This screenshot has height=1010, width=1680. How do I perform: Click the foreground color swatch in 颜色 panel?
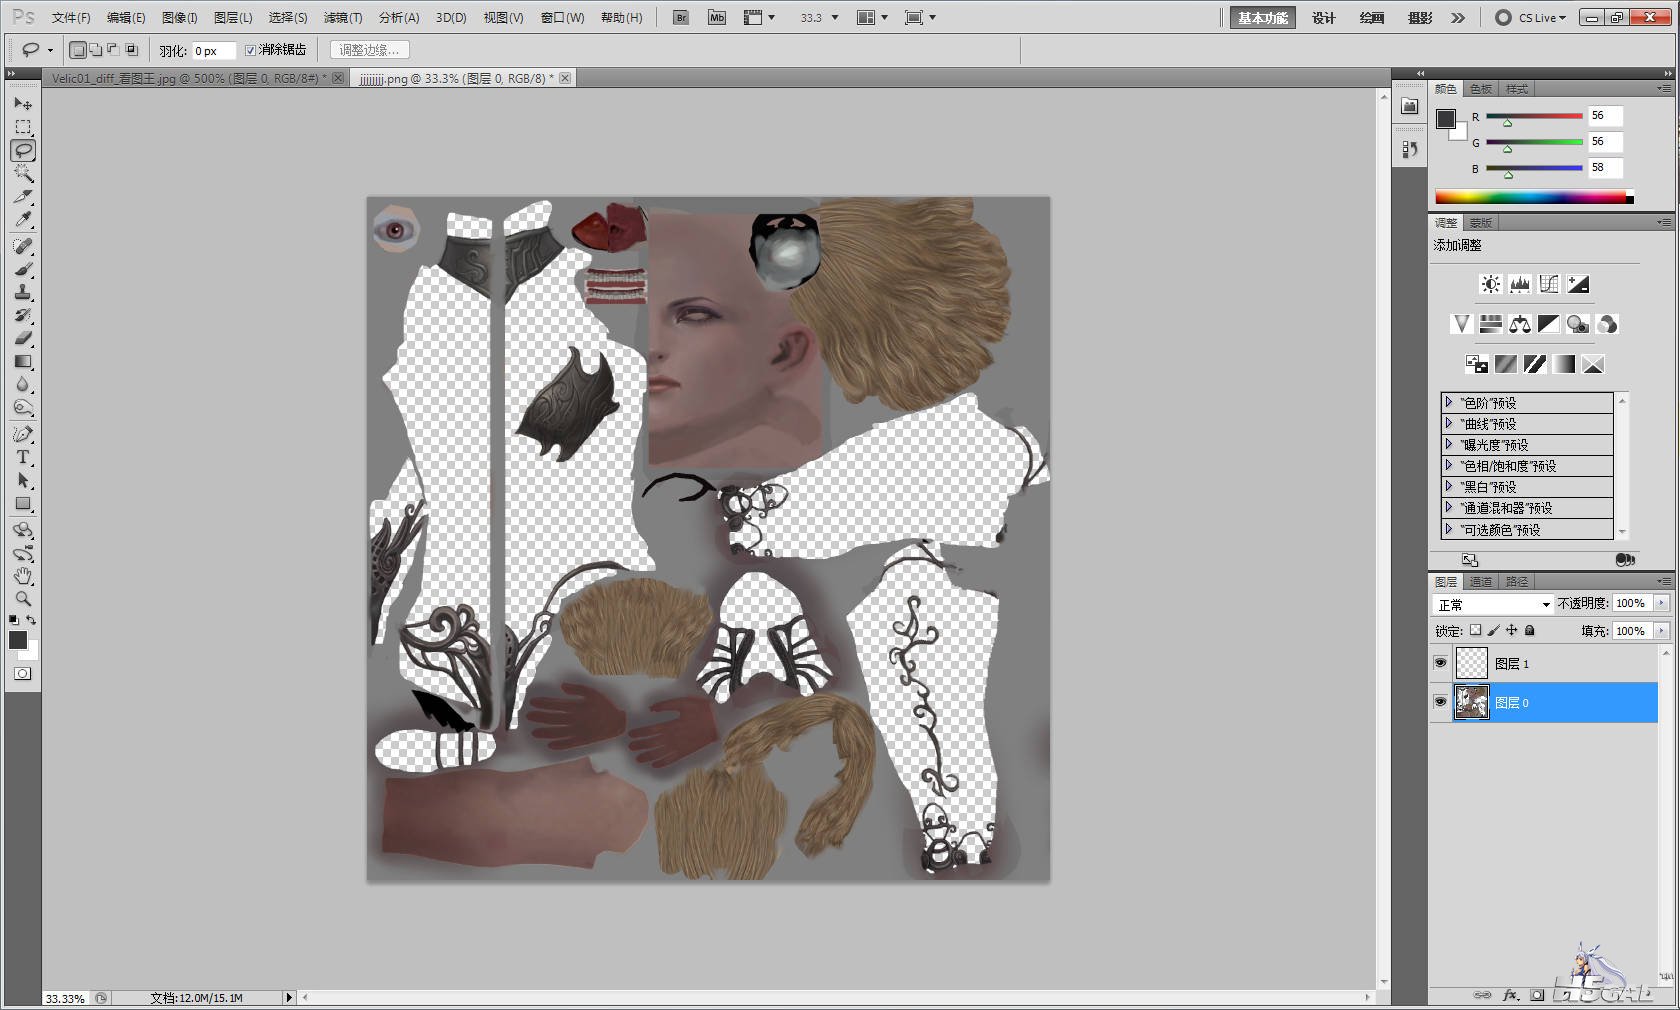[1446, 119]
